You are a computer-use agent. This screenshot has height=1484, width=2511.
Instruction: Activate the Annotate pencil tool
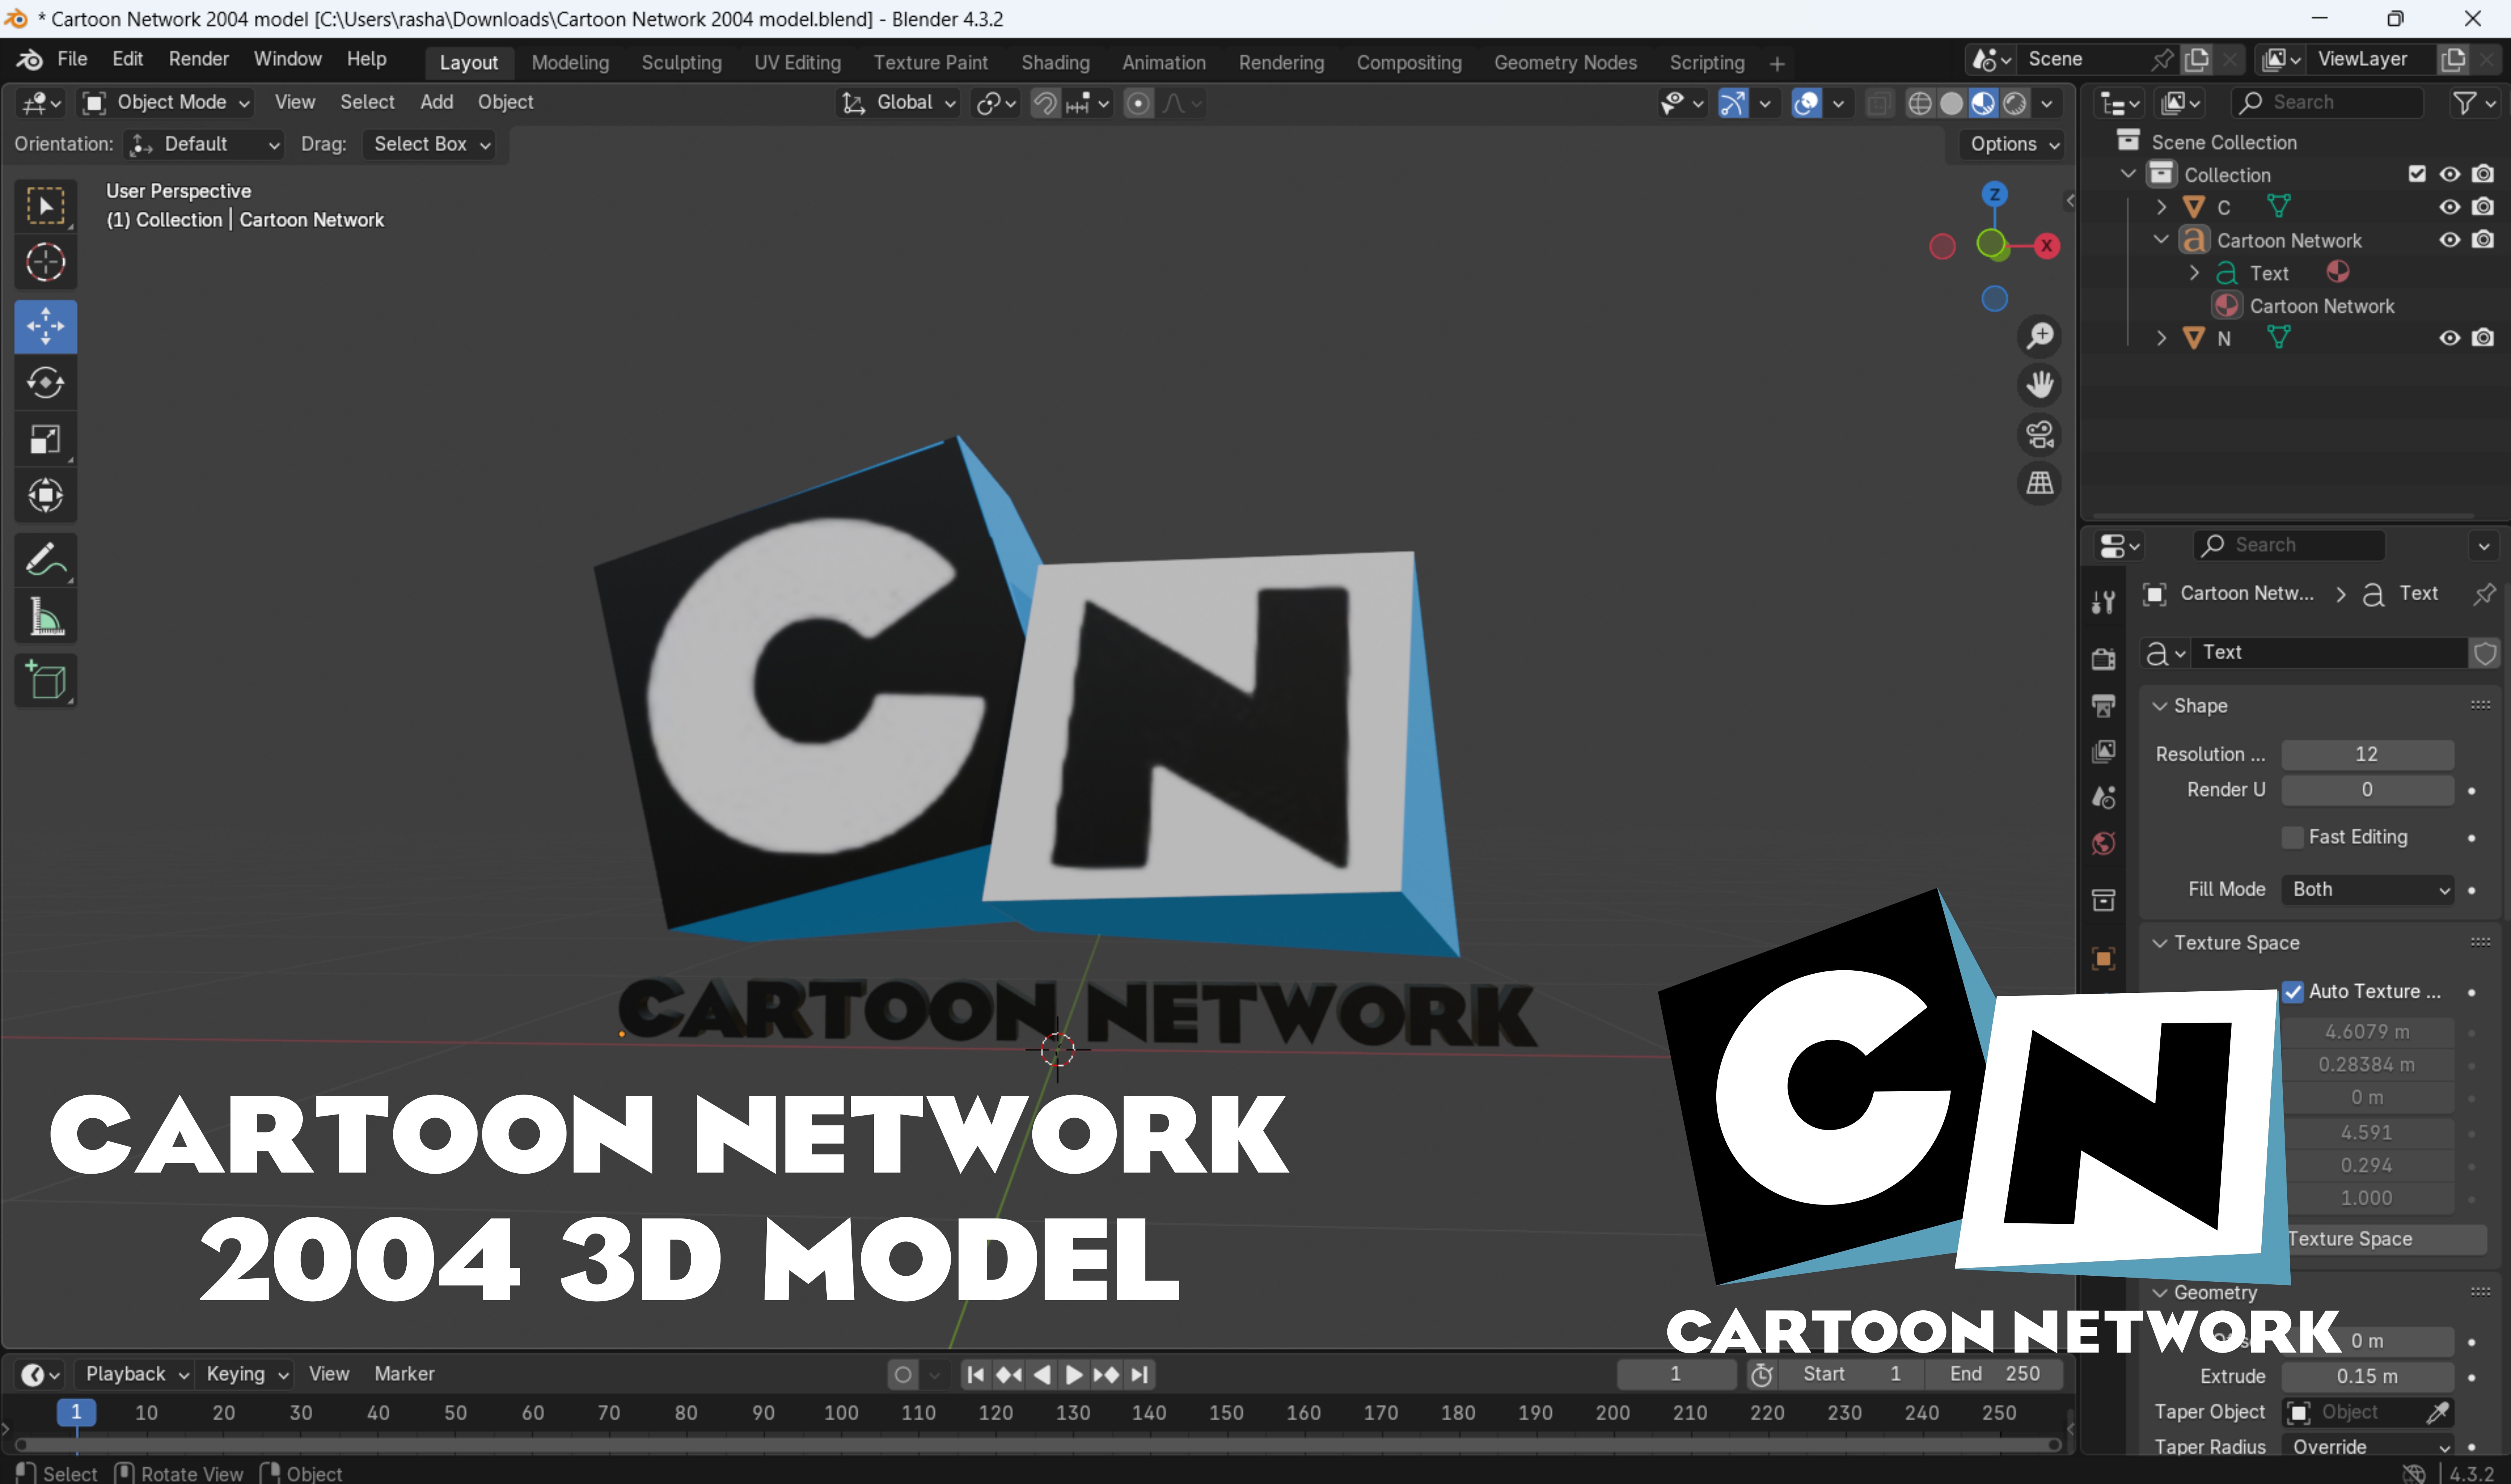point(45,560)
